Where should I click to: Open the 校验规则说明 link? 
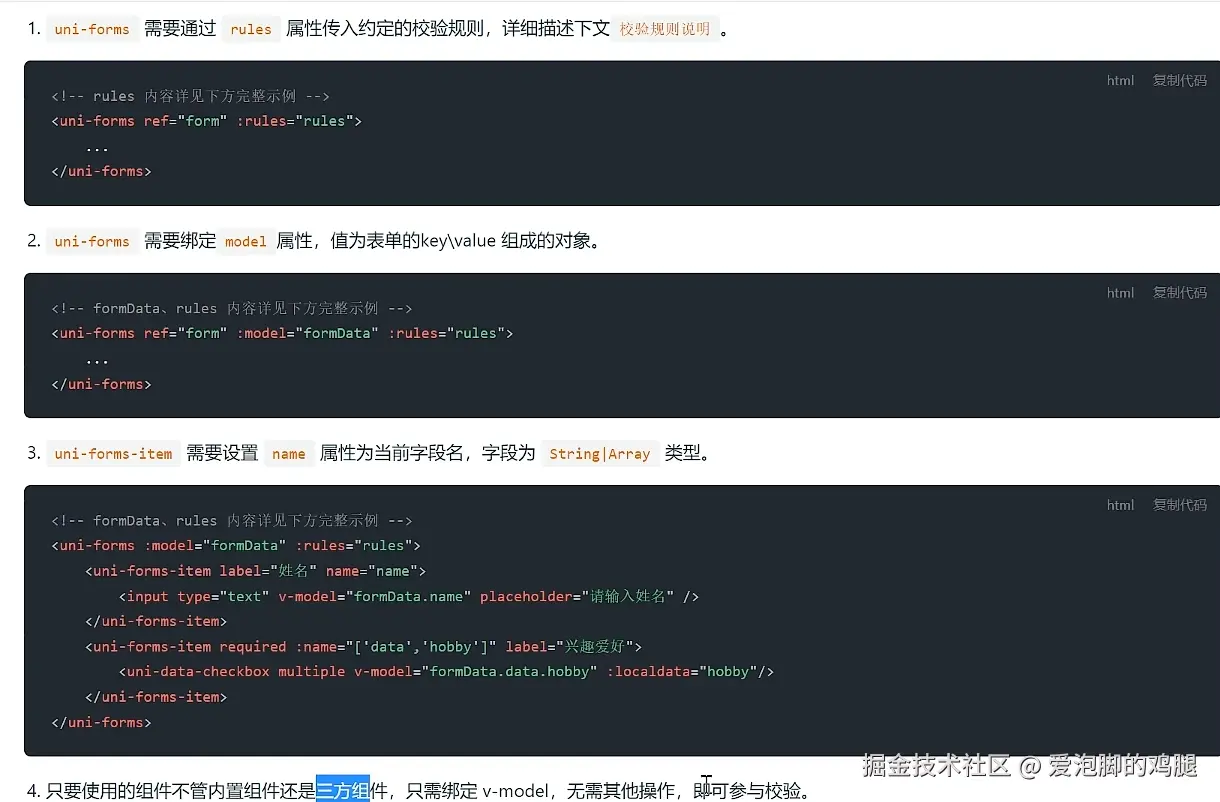(665, 29)
